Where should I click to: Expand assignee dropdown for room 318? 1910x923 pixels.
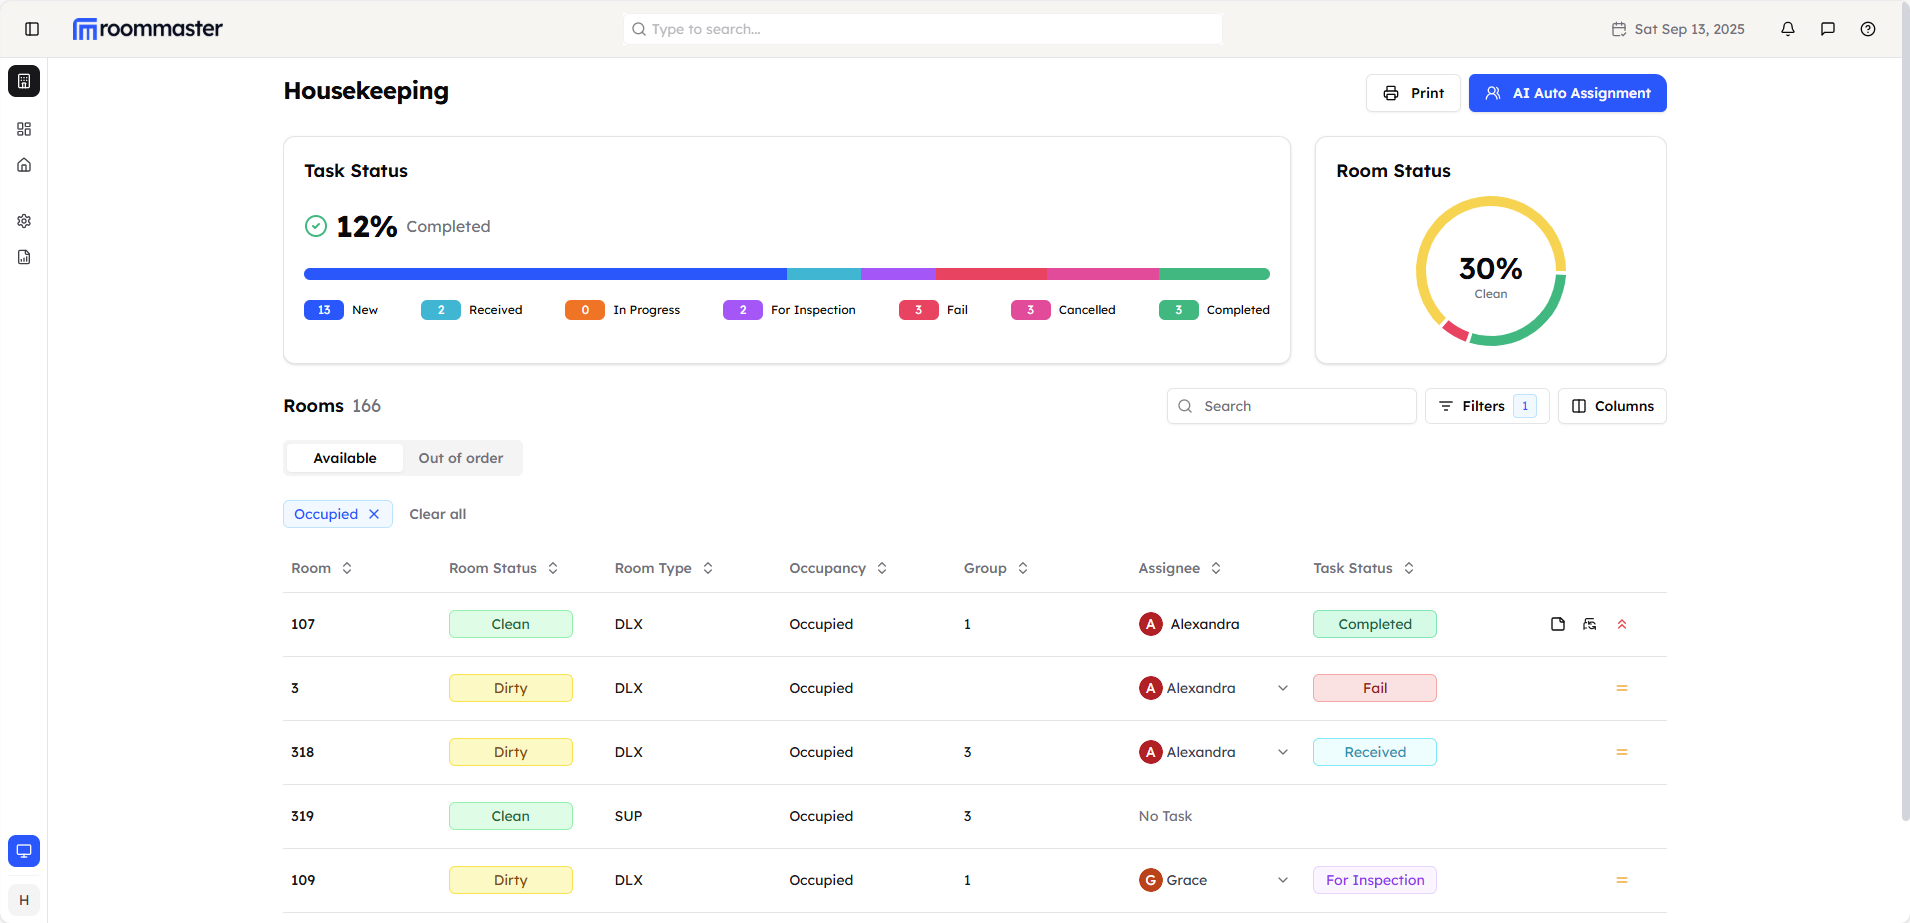click(x=1283, y=752)
